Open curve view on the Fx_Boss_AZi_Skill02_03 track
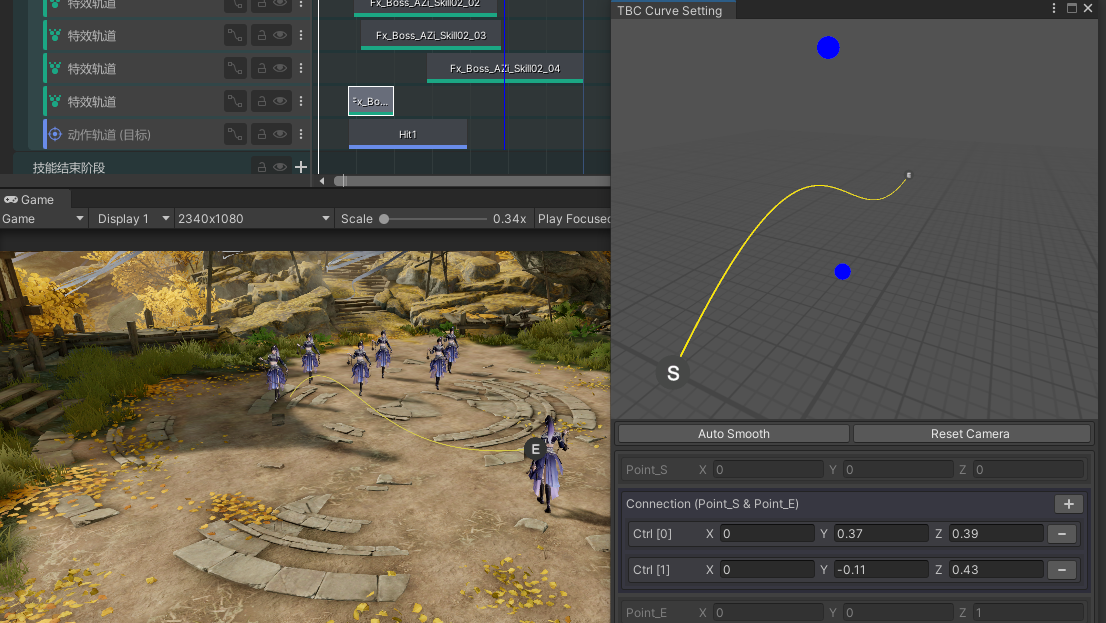The width and height of the screenshot is (1106, 623). 234,35
